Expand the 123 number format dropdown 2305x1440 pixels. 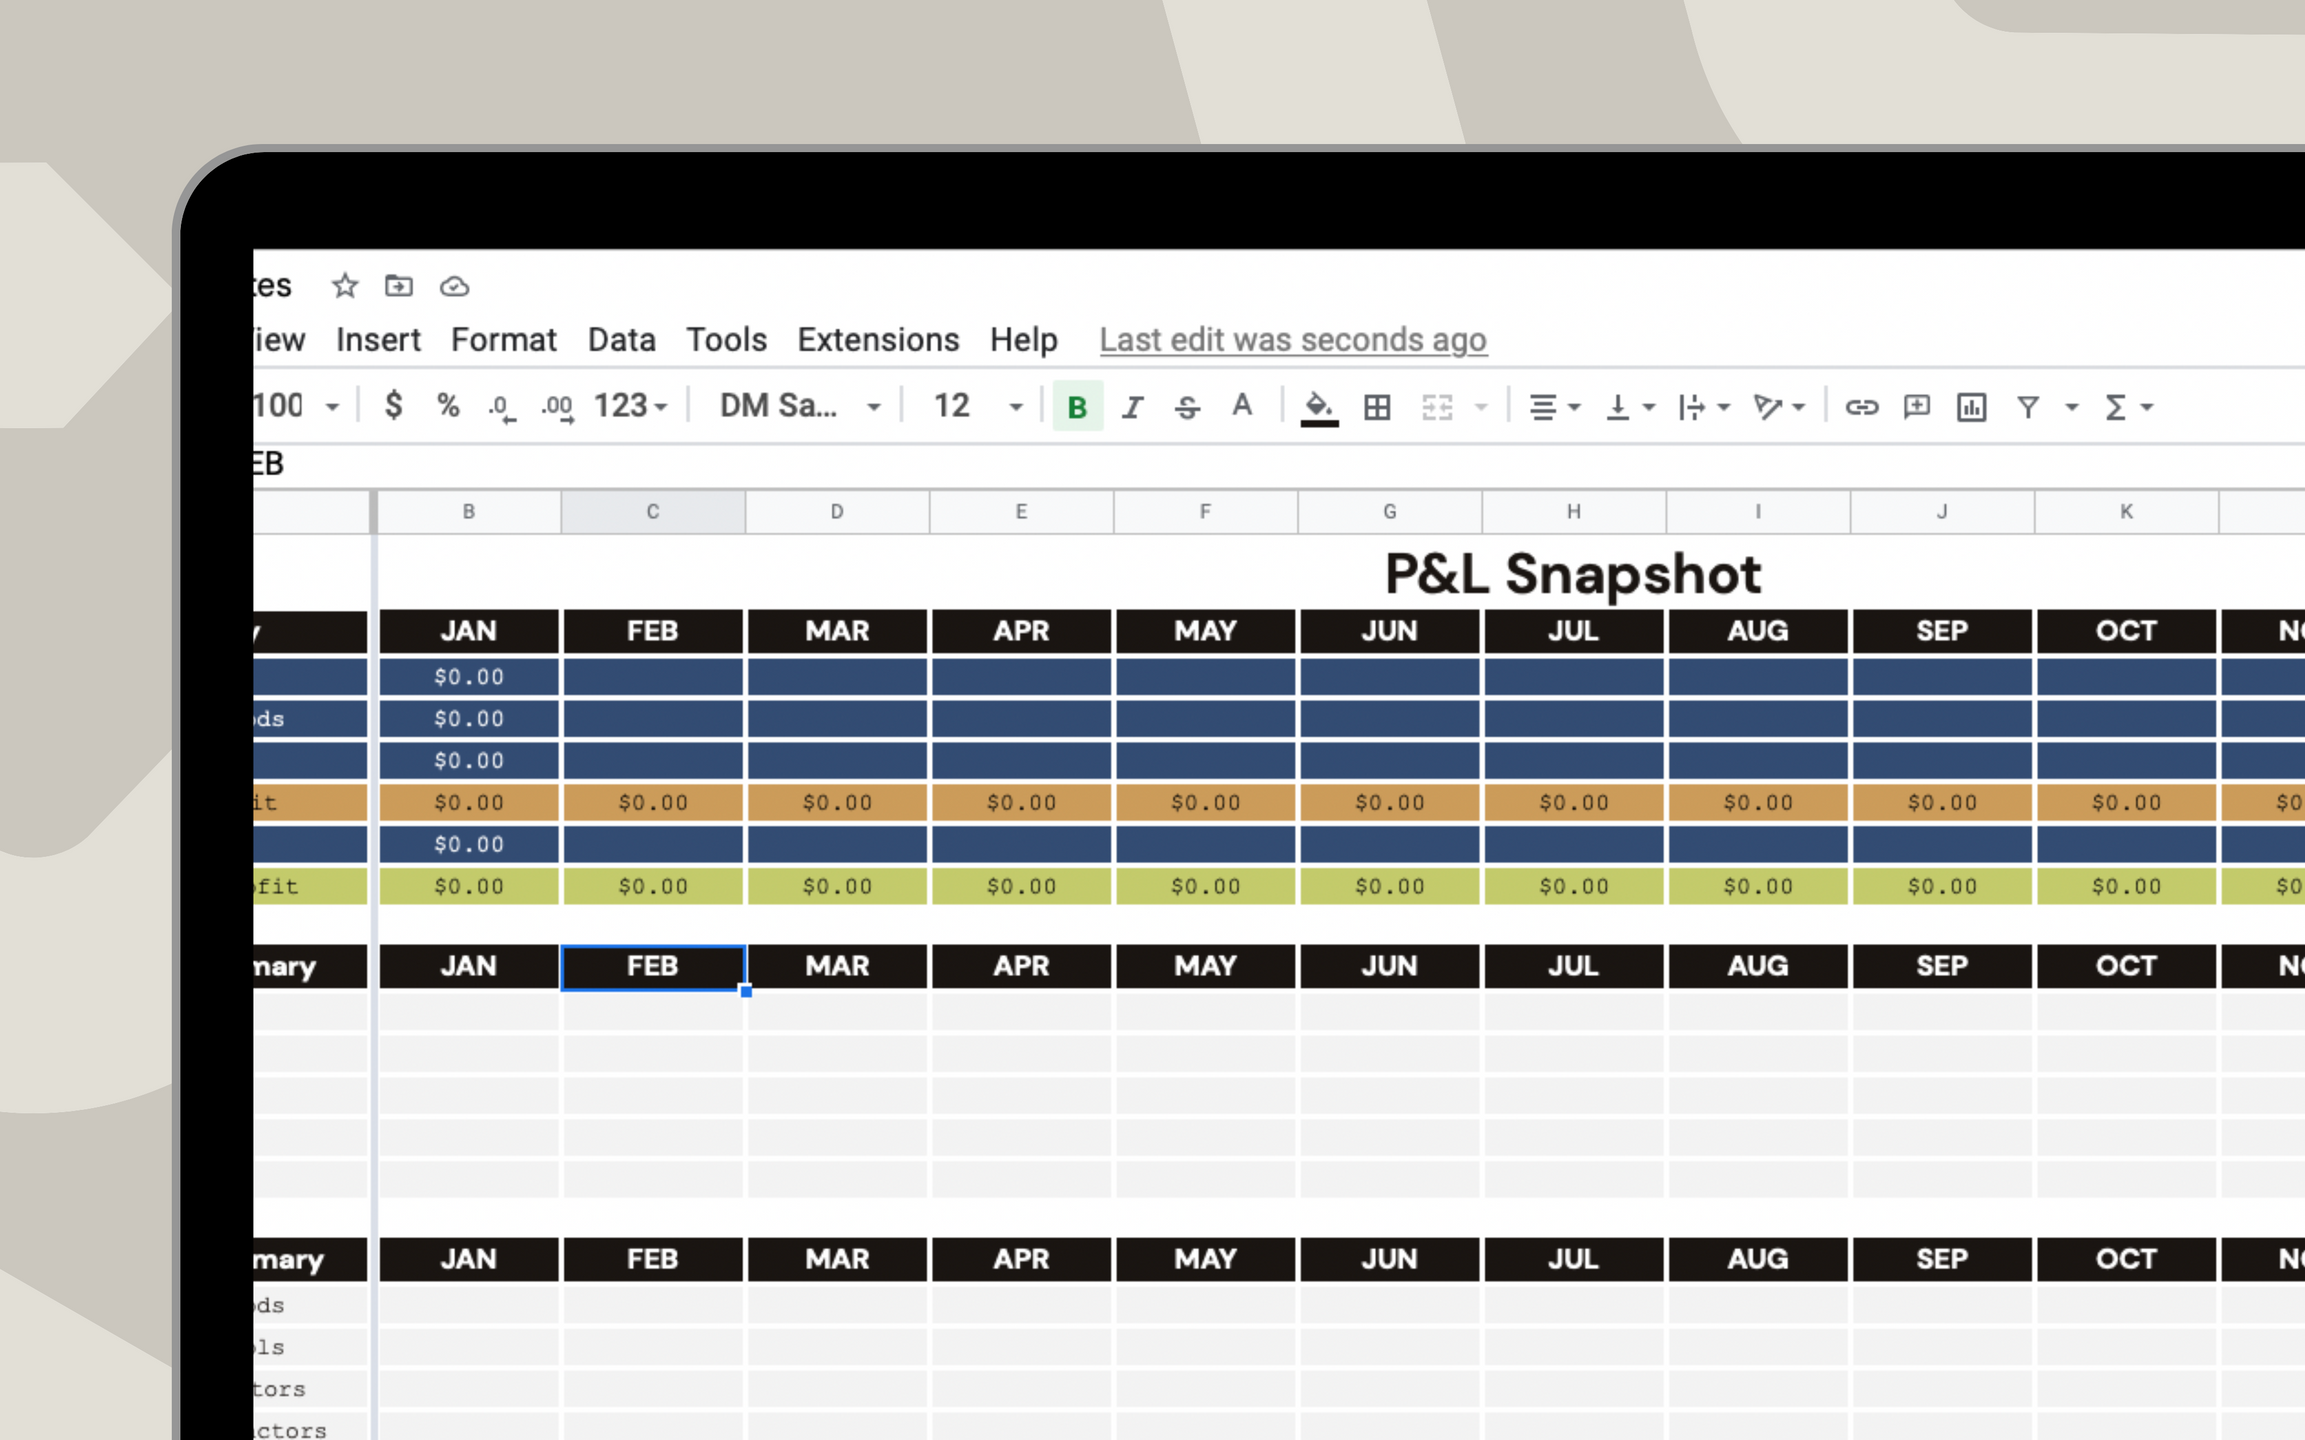click(631, 406)
